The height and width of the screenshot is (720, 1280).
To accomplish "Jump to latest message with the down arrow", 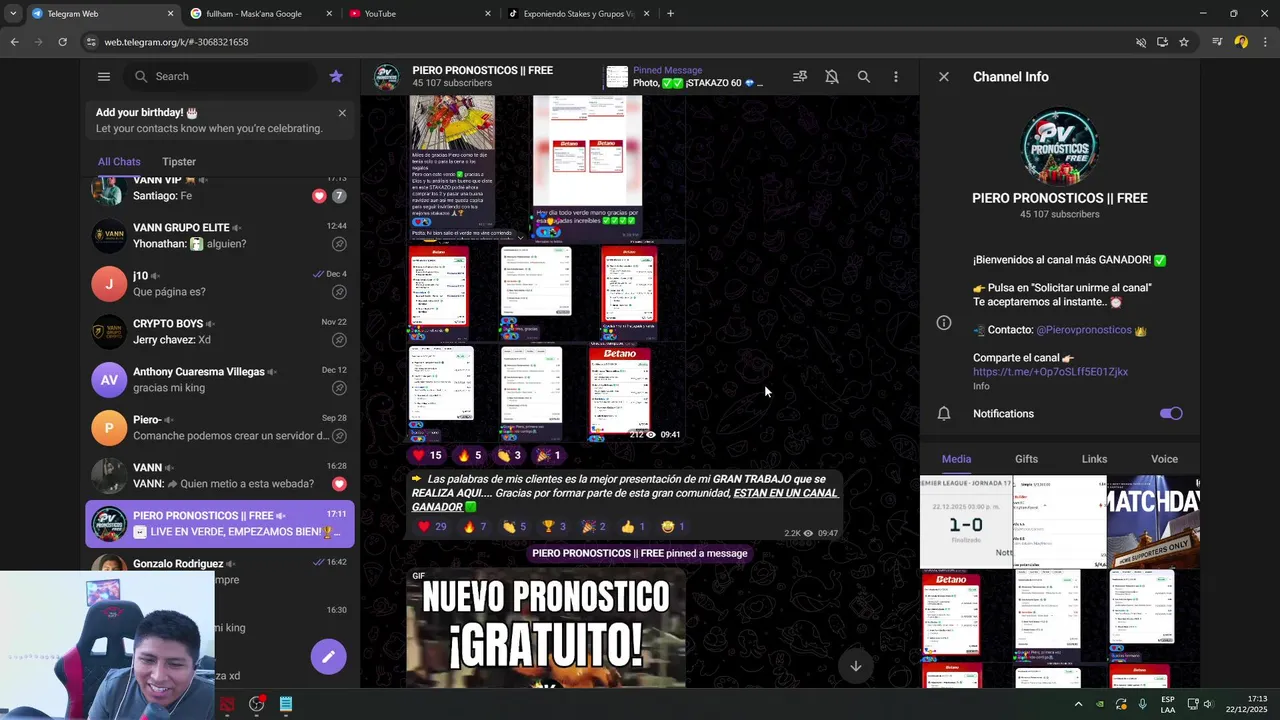I will point(856,666).
